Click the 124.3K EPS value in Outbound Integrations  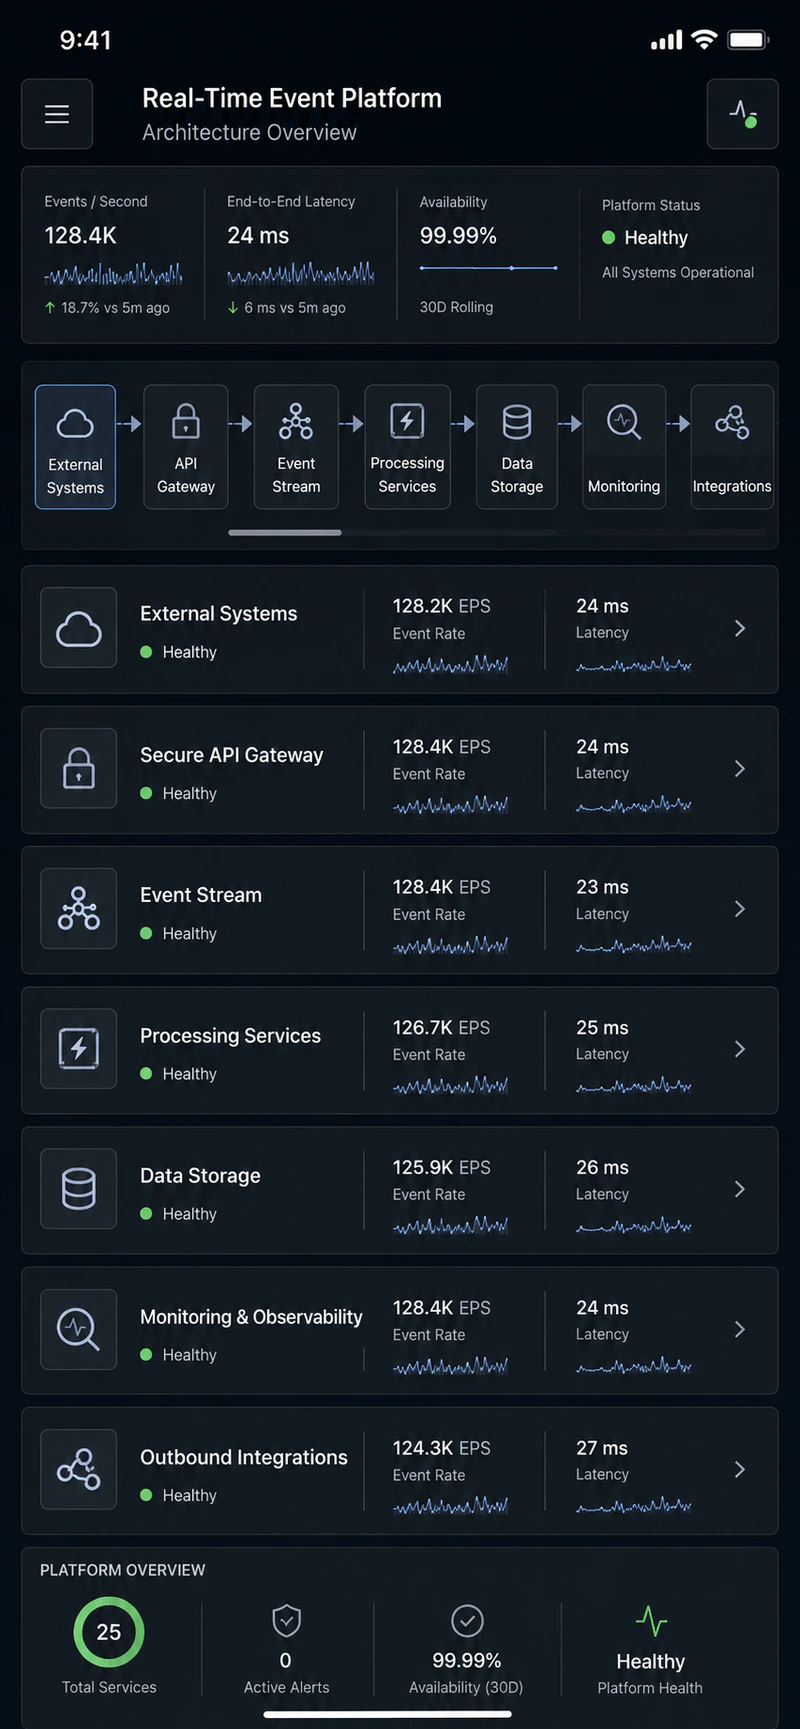[x=441, y=1448]
